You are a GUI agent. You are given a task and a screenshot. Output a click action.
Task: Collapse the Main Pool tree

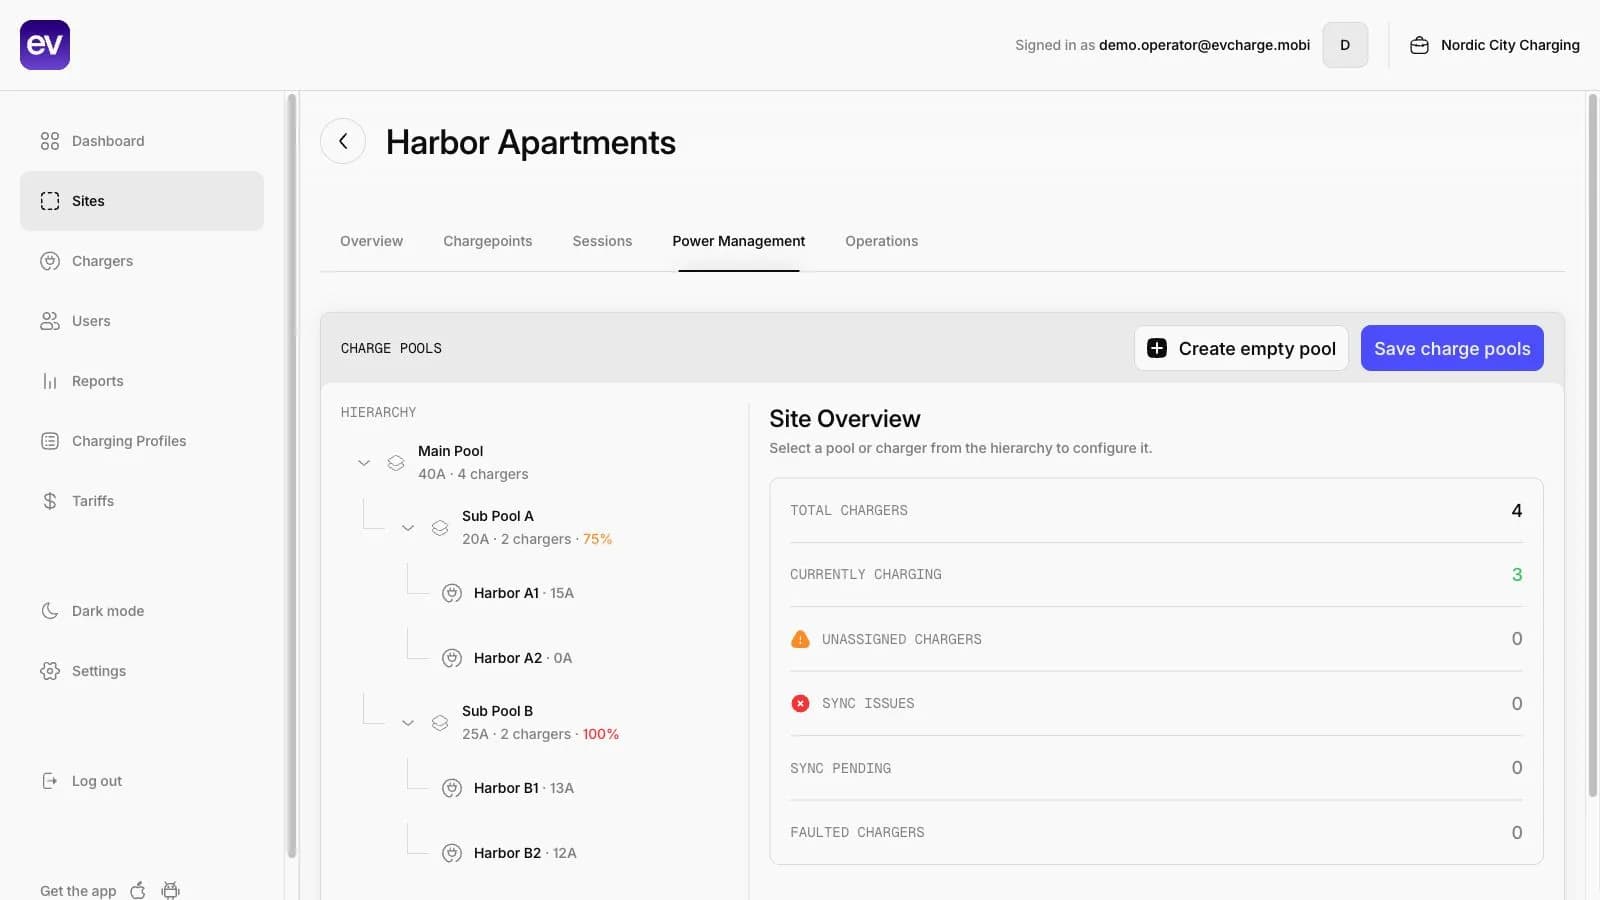[x=364, y=463]
